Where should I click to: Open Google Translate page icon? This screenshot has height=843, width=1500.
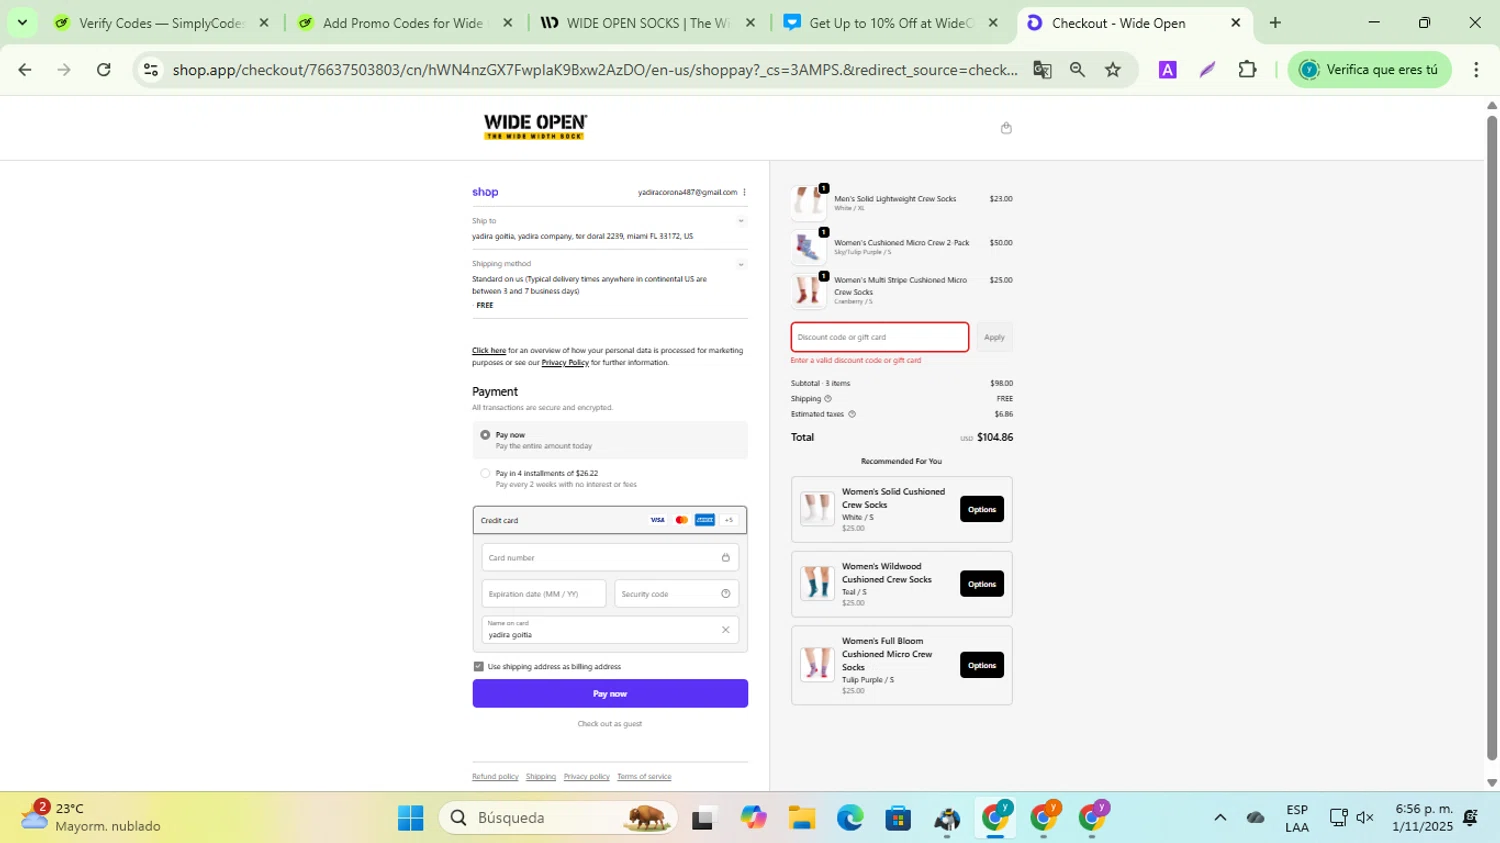tap(1042, 69)
